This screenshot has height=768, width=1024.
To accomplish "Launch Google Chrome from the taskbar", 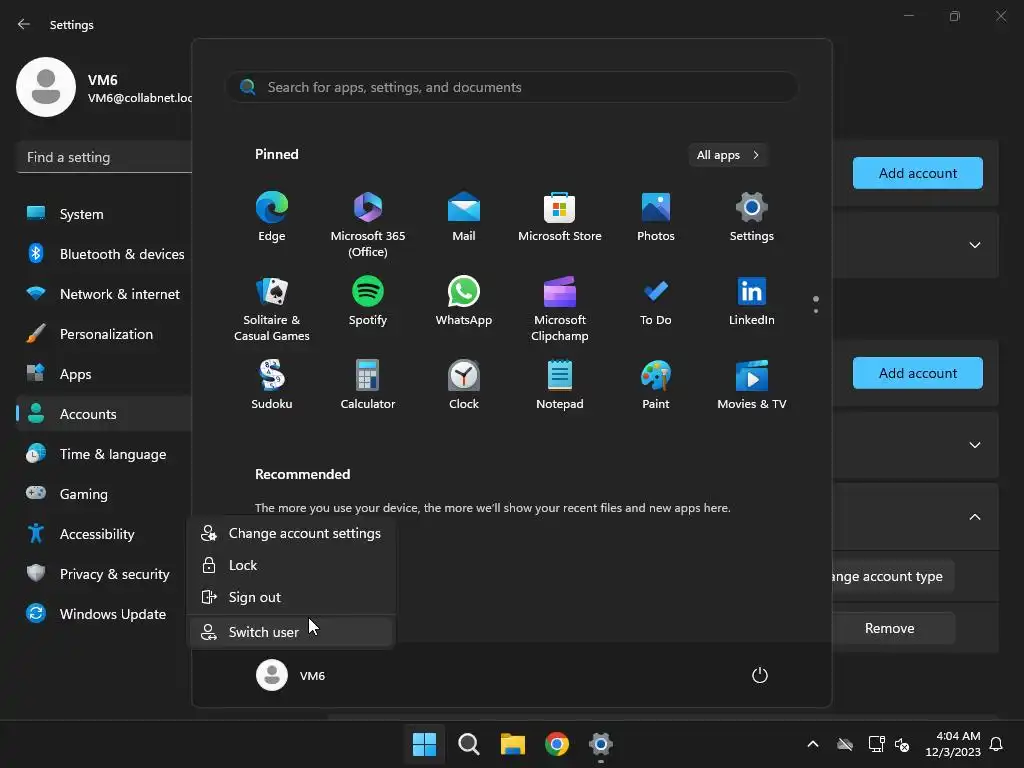I will pos(556,744).
